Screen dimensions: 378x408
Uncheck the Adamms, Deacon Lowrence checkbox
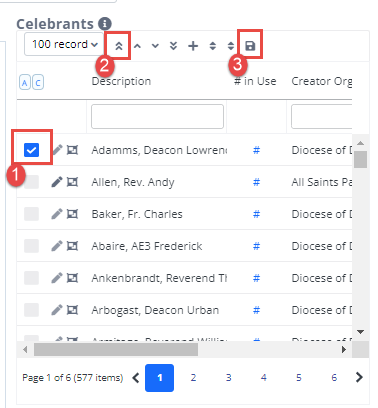31,150
